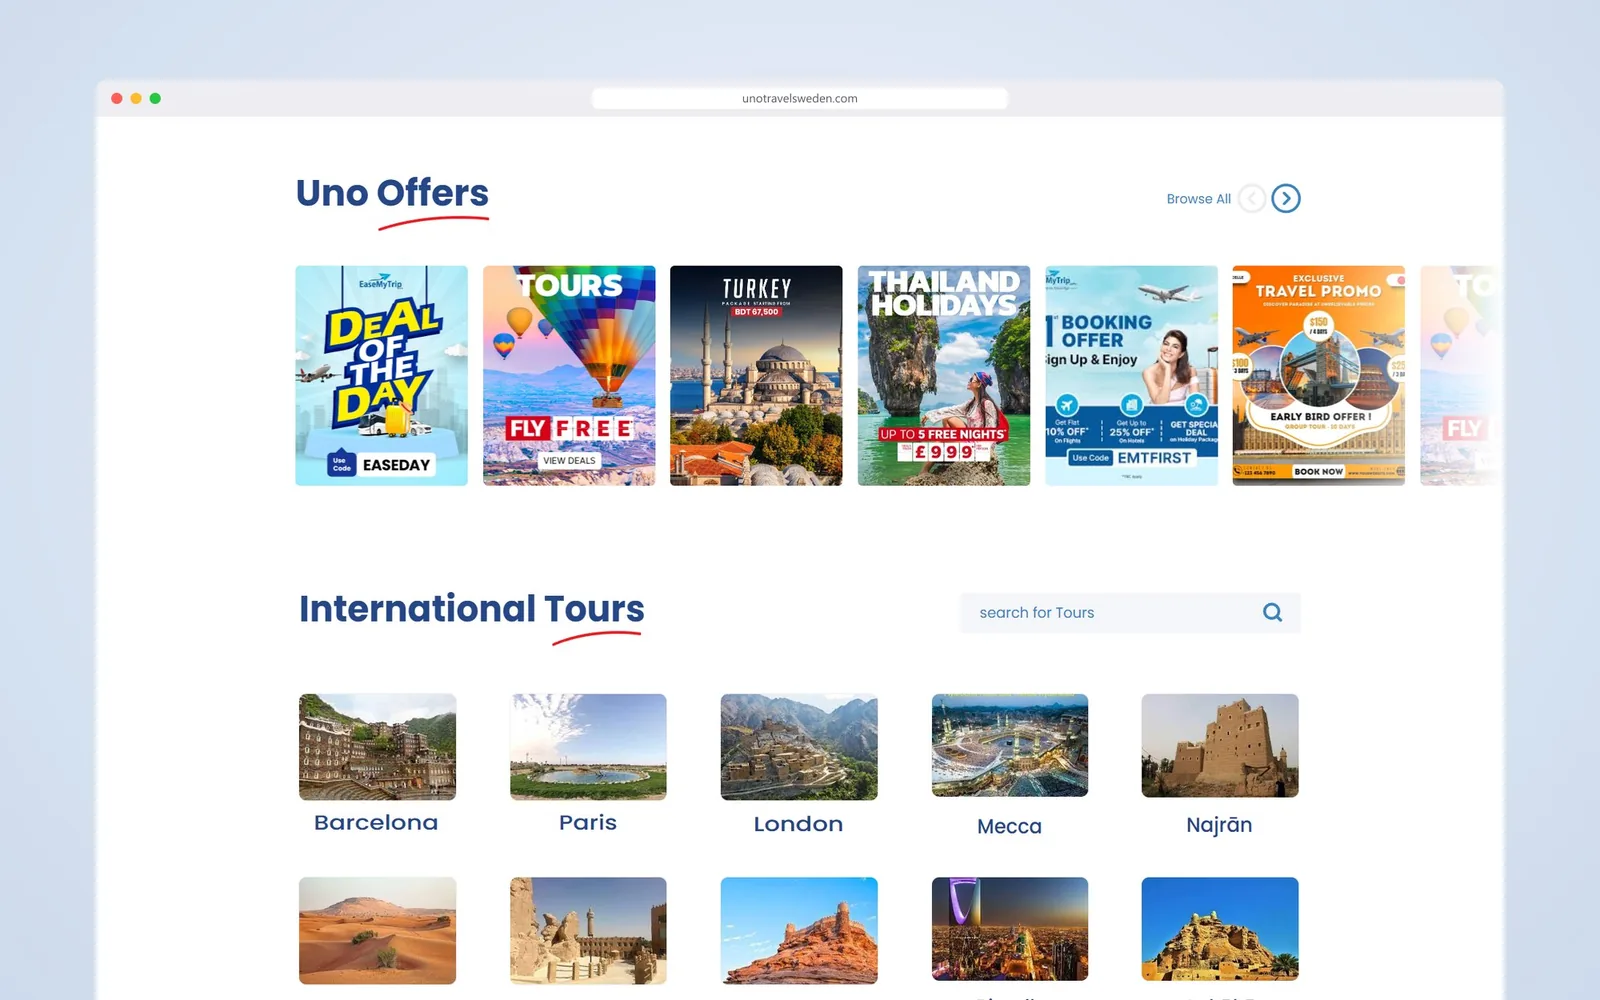Select the Najrān tour image
The image size is (1600, 1000).
click(x=1220, y=745)
